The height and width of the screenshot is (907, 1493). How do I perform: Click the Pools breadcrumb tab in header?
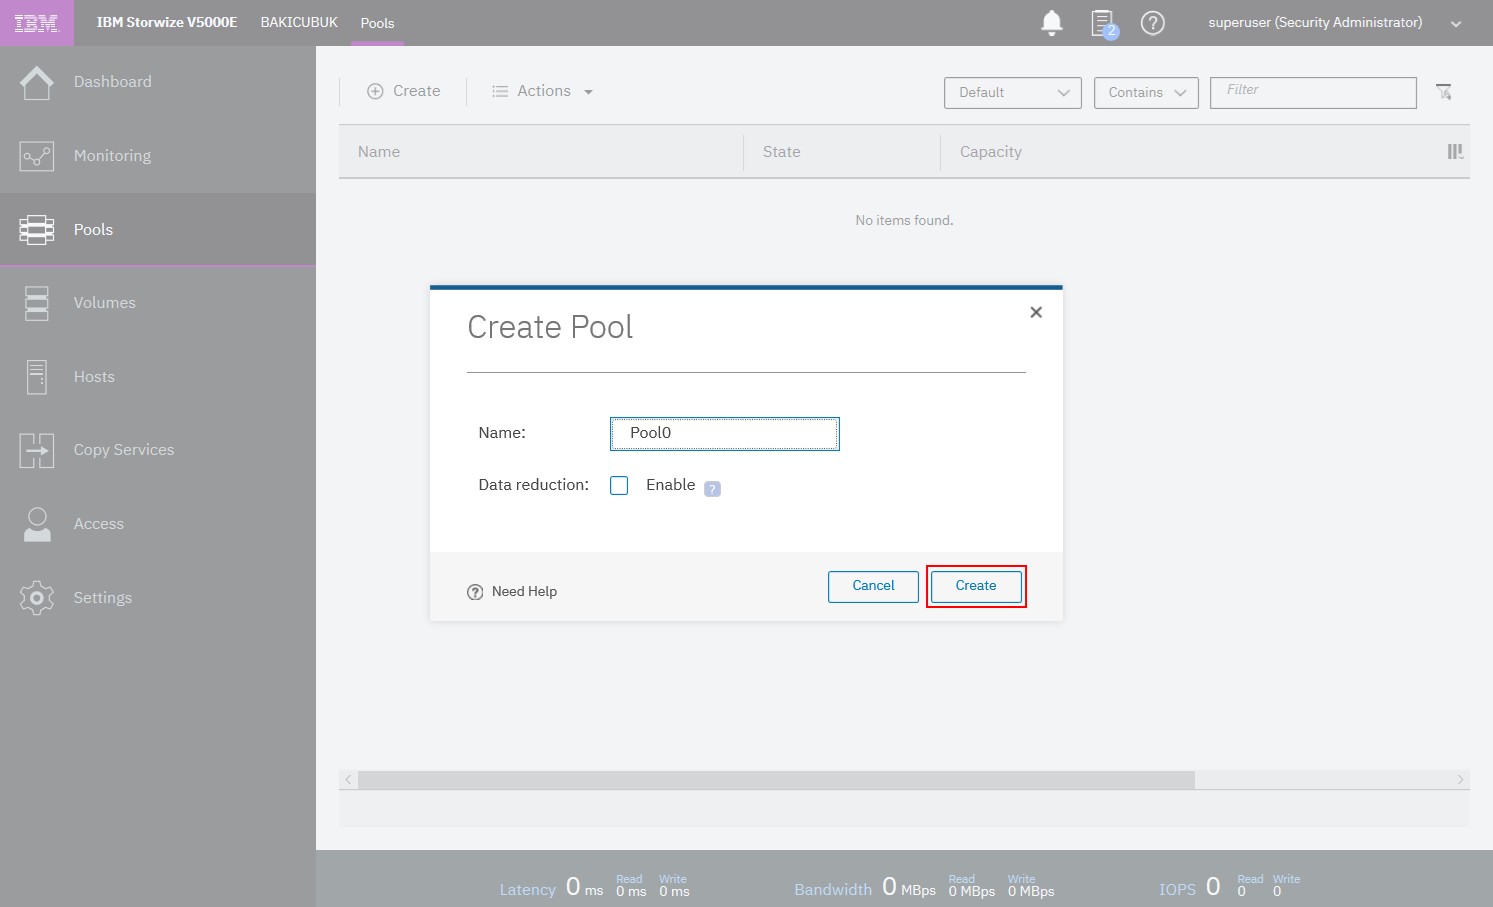tap(377, 23)
